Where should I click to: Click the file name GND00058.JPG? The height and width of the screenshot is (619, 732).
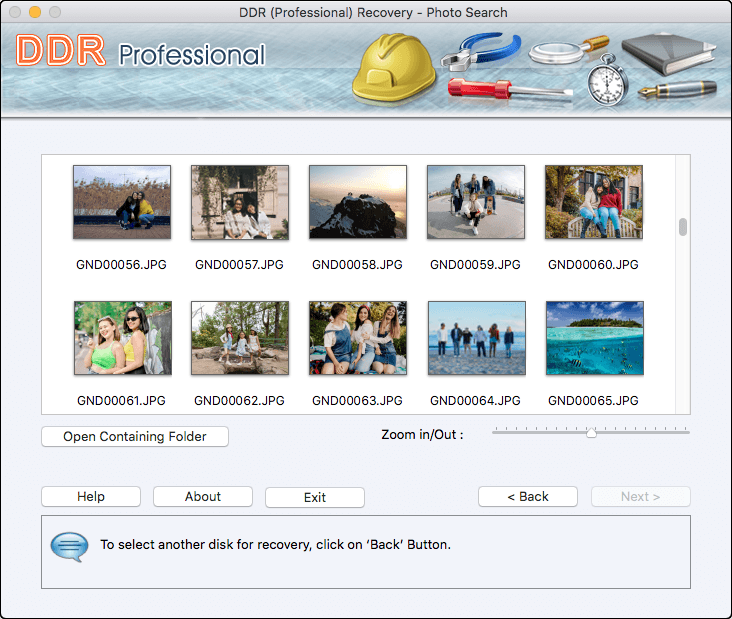point(357,265)
